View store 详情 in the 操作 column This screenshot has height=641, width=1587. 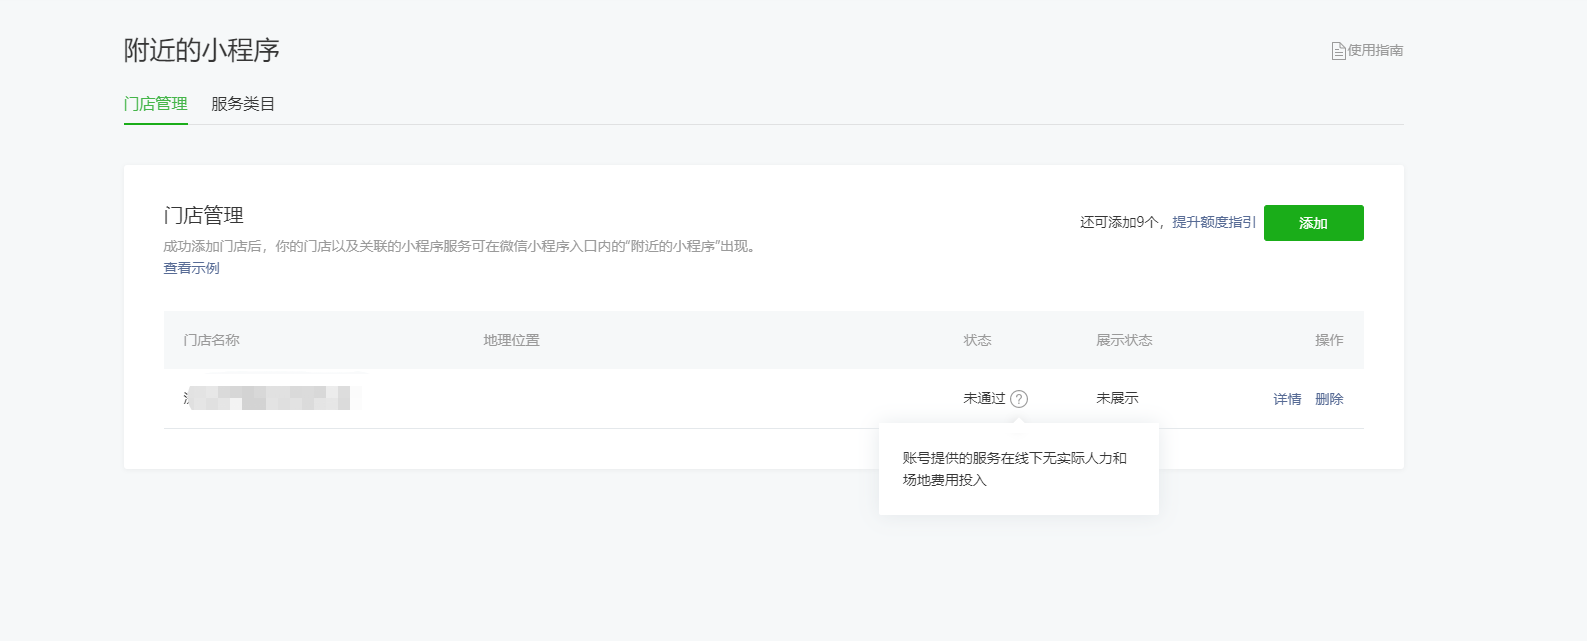[x=1287, y=399]
